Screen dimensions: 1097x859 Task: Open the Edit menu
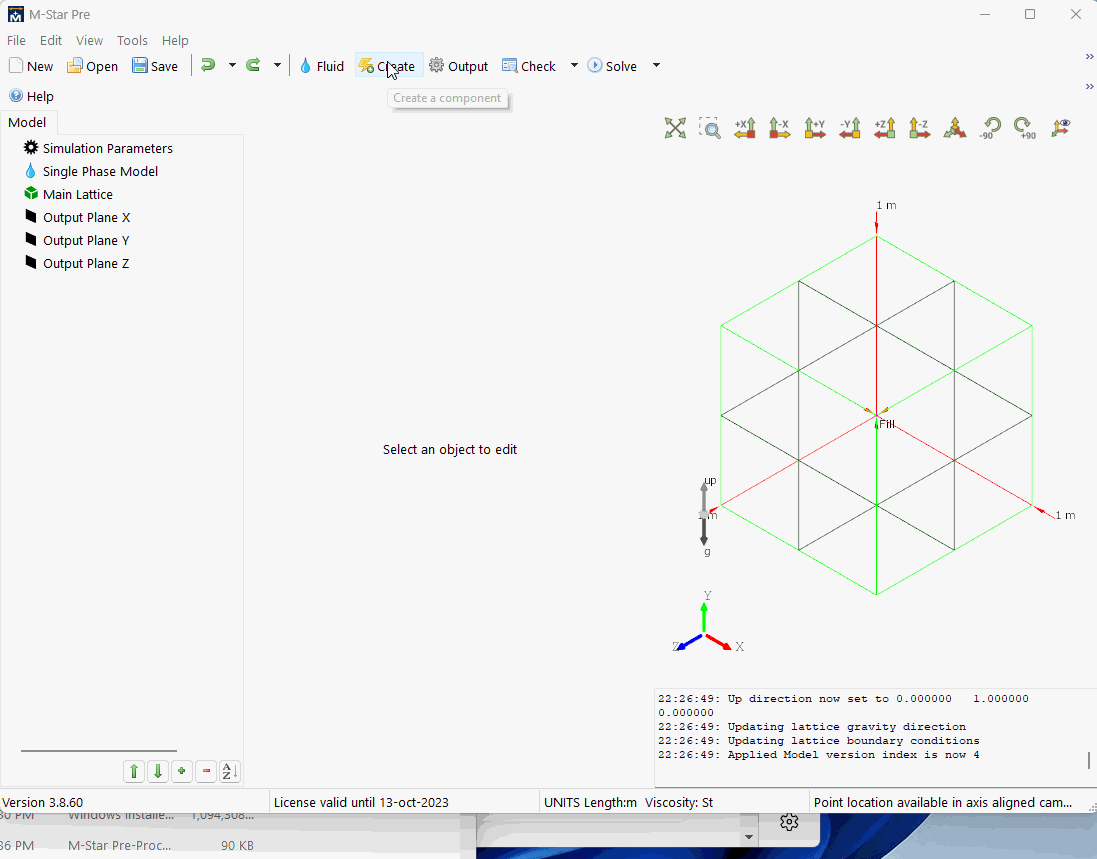click(51, 41)
